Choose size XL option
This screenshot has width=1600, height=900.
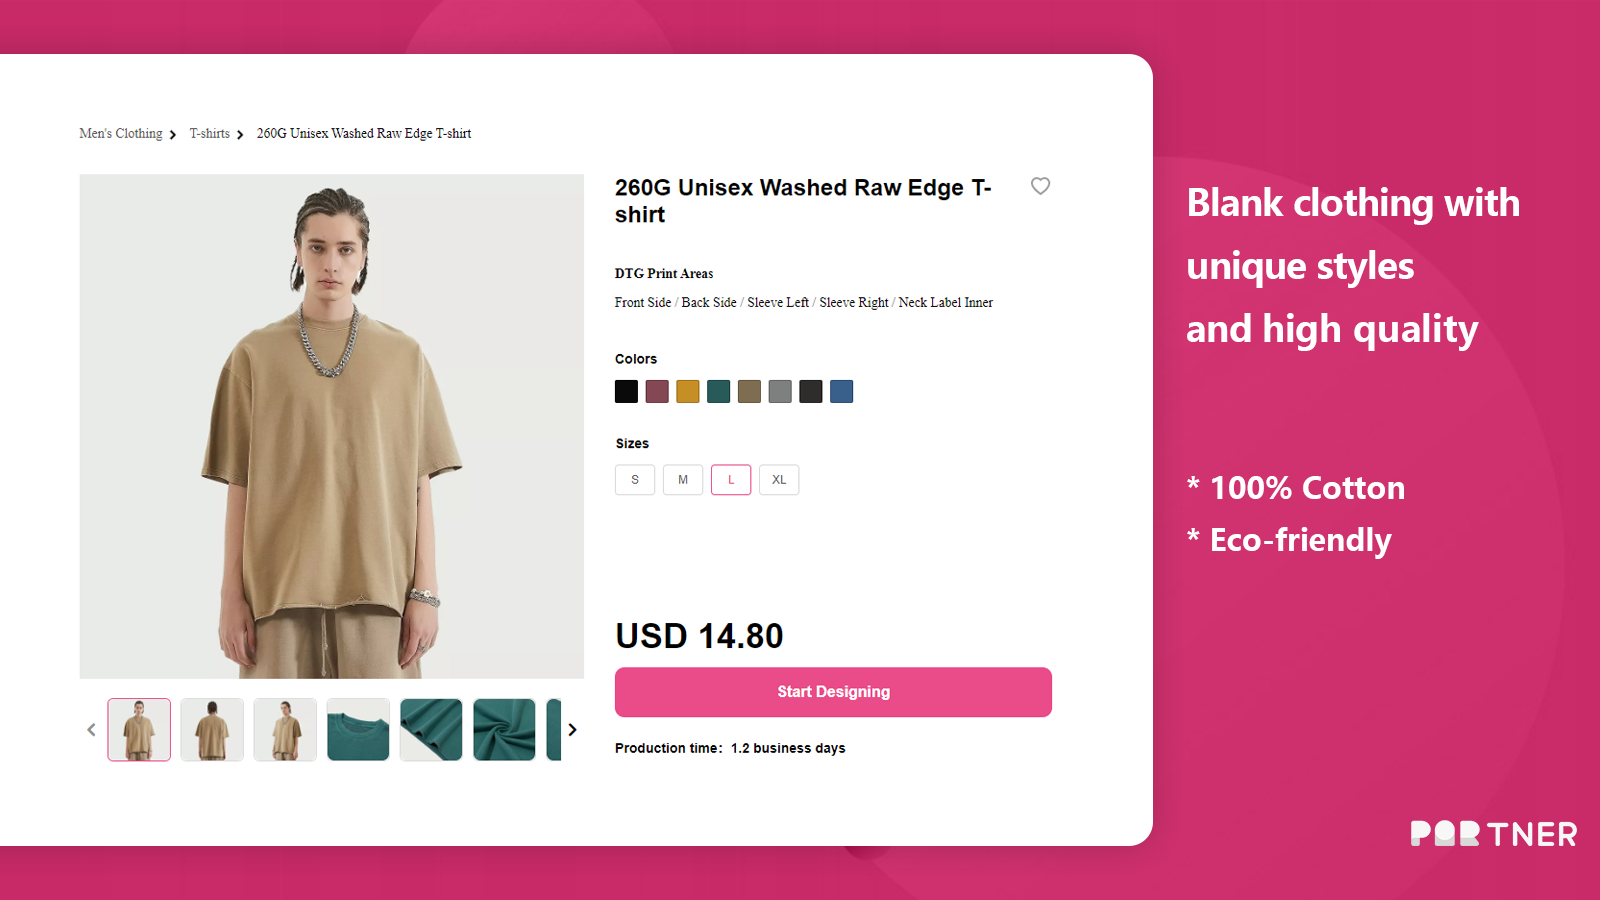point(779,480)
